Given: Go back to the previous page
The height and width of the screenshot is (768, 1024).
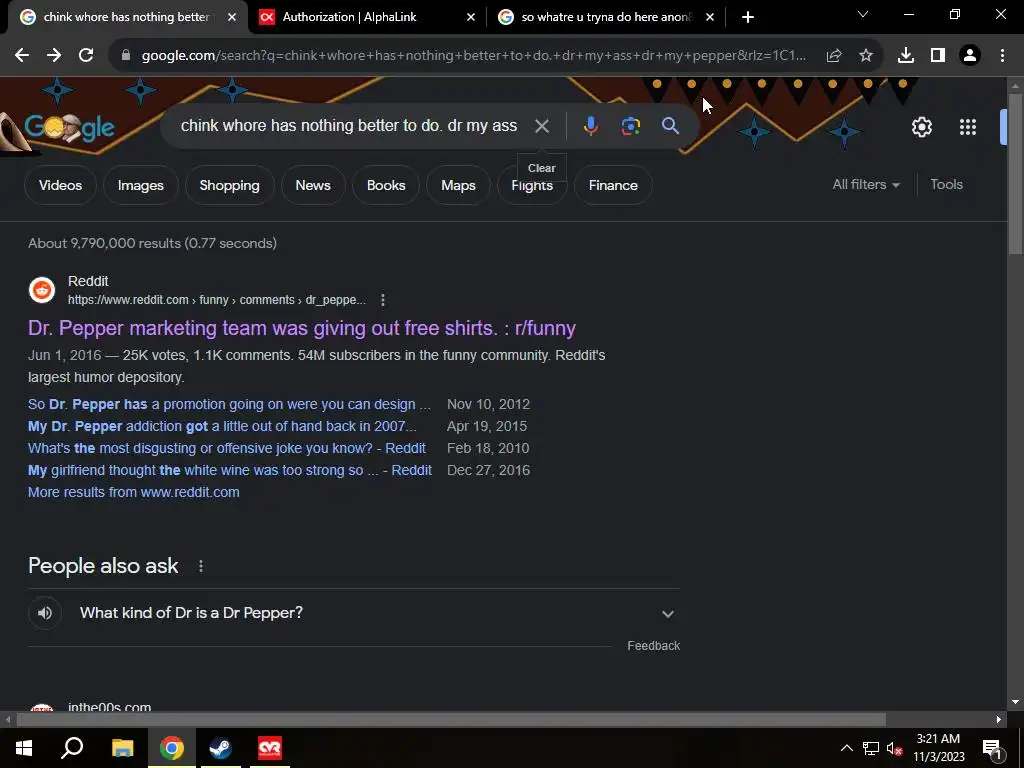Looking at the screenshot, I should [x=22, y=56].
